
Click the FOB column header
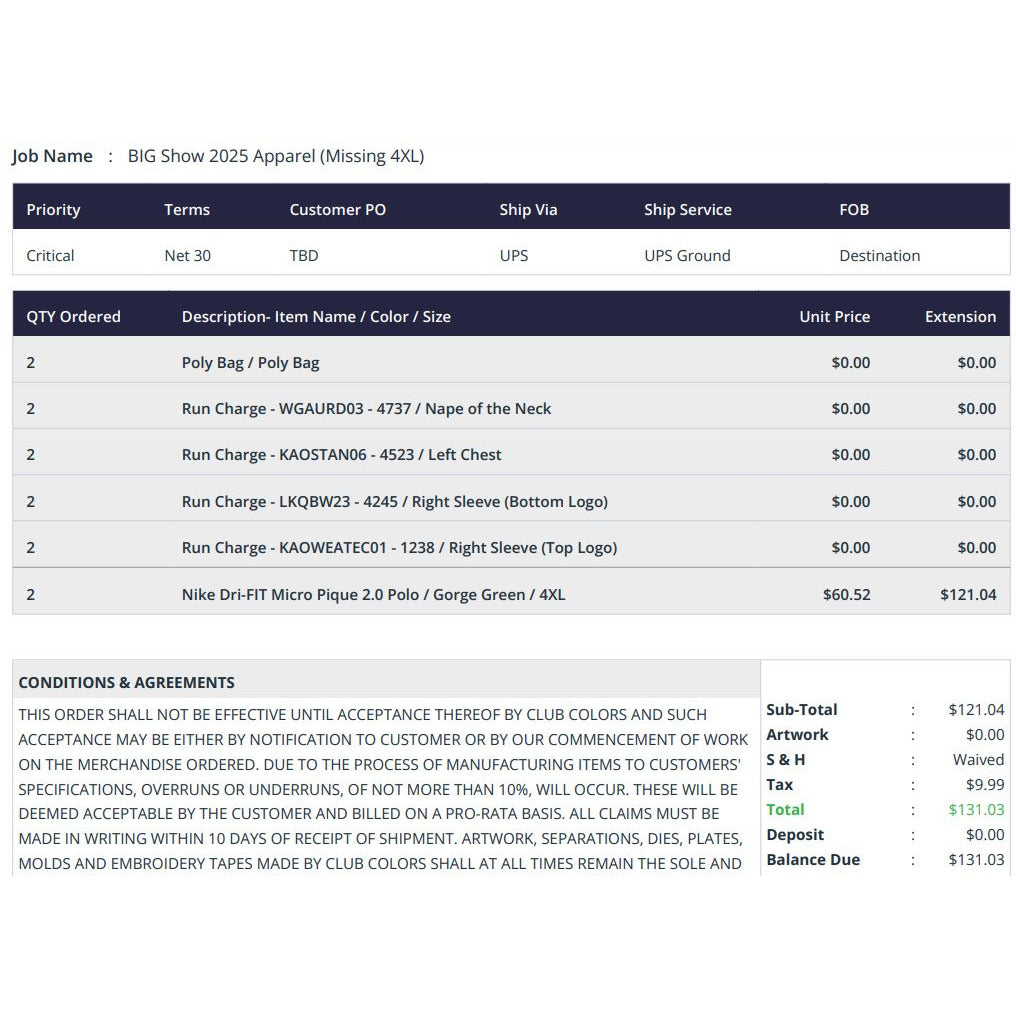(x=853, y=209)
